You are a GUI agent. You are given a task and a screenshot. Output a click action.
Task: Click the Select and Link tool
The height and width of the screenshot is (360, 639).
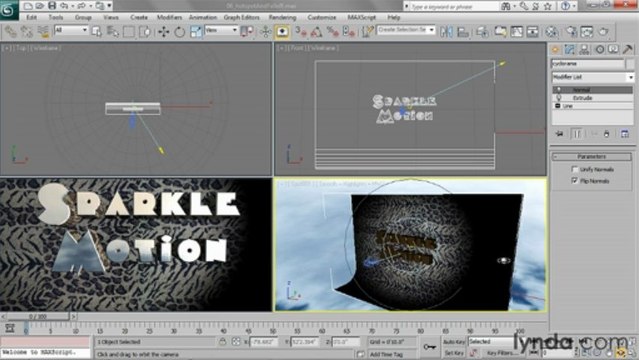tap(11, 31)
